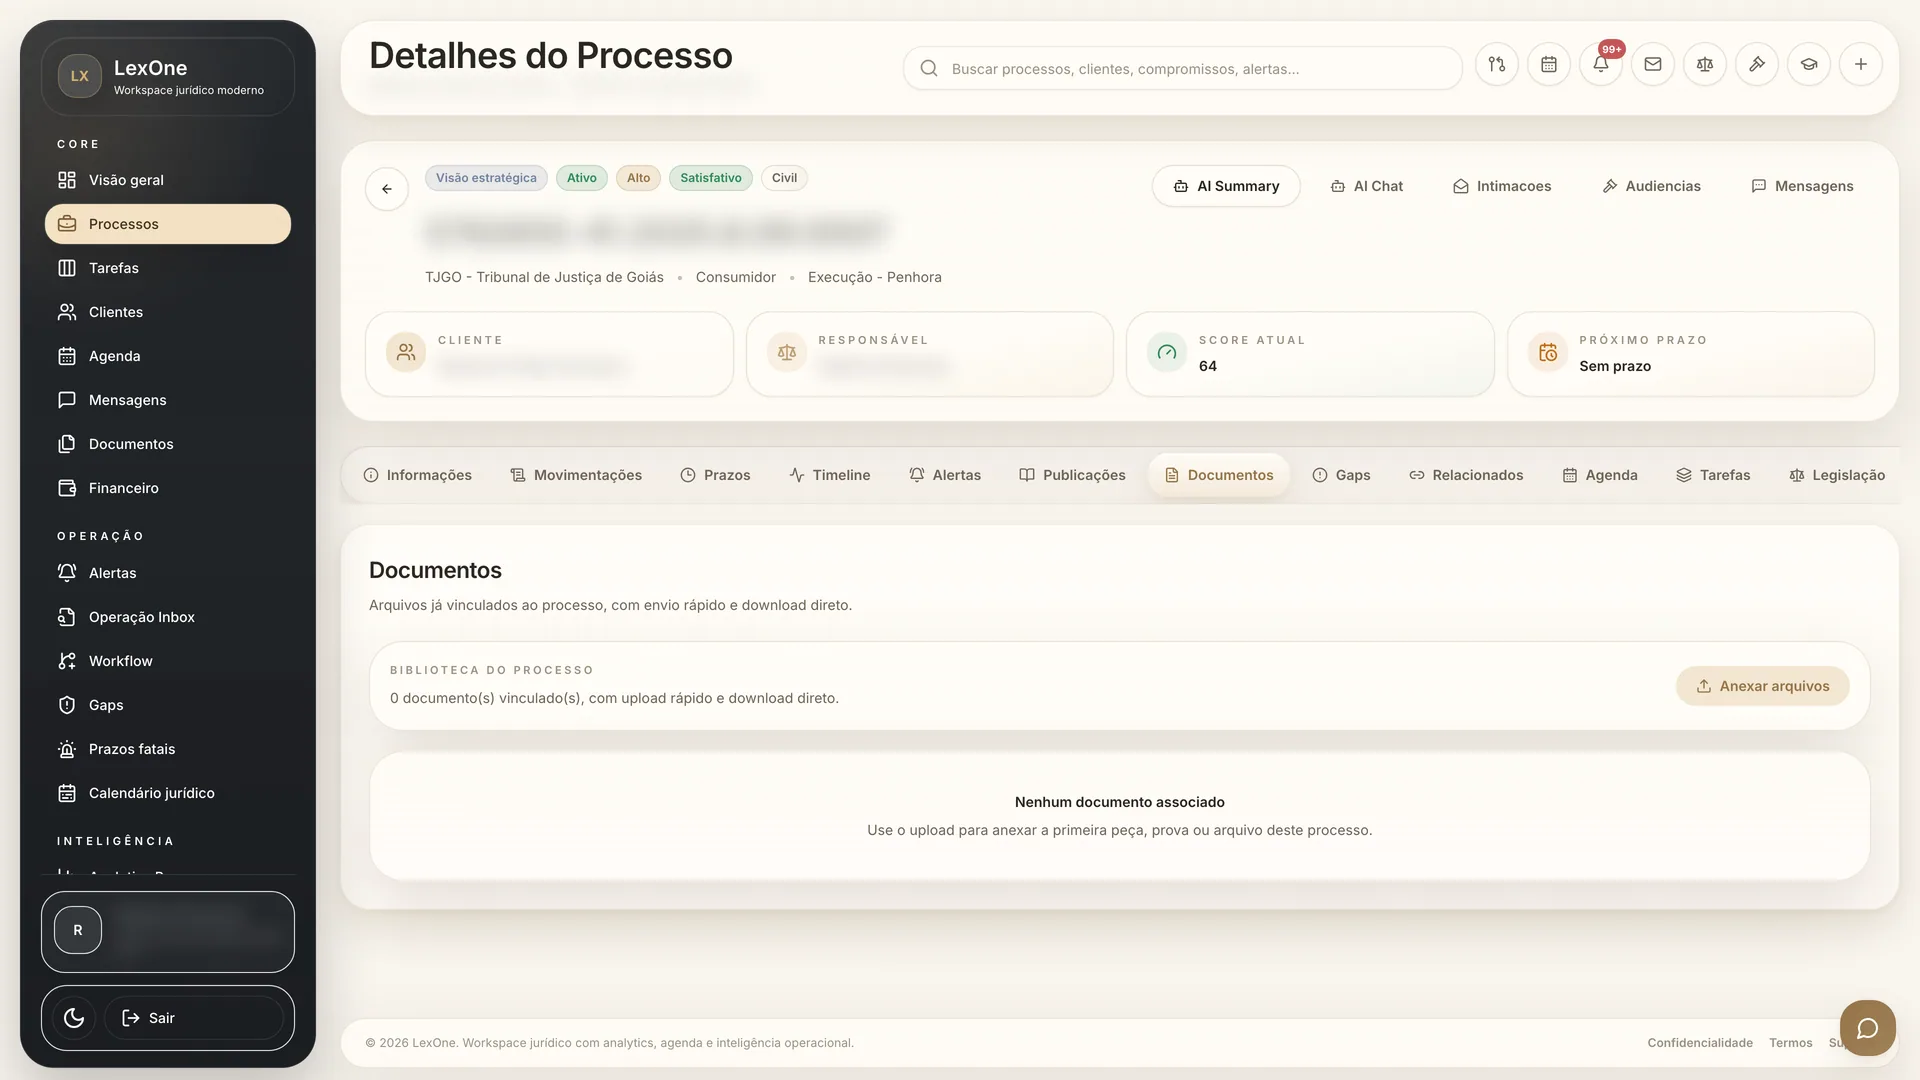The height and width of the screenshot is (1080, 1920).
Task: Click the LX logo badge
Action: 80,76
